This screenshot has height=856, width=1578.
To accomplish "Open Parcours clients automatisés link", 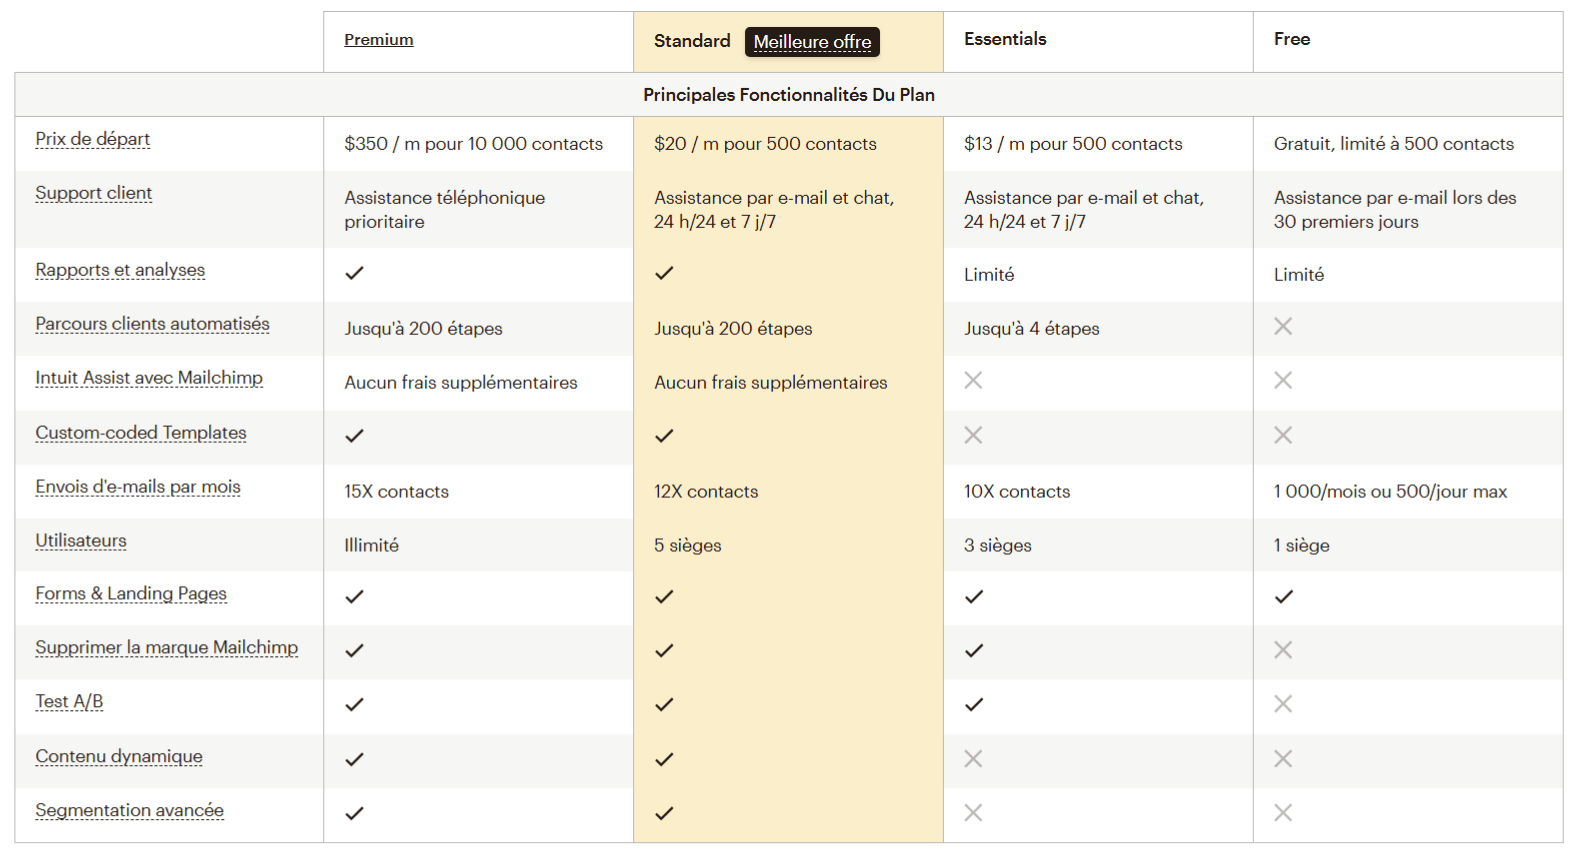I will pyautogui.click(x=152, y=324).
